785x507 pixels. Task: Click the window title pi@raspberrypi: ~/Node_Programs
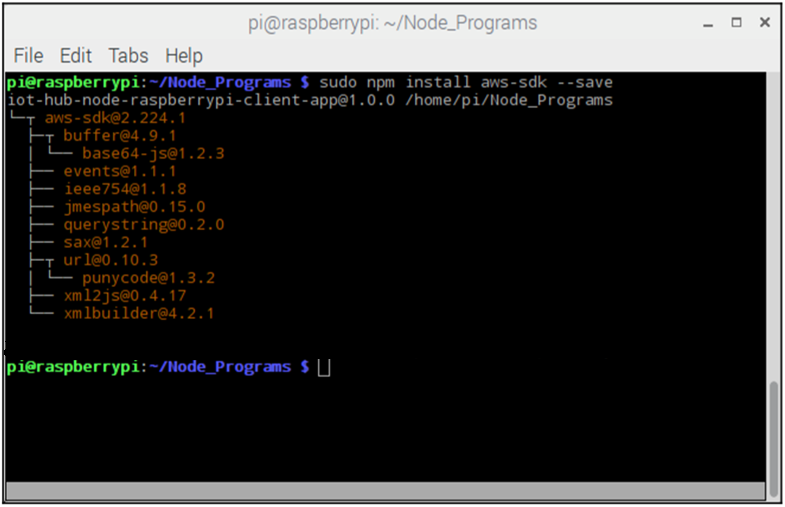pos(392,23)
